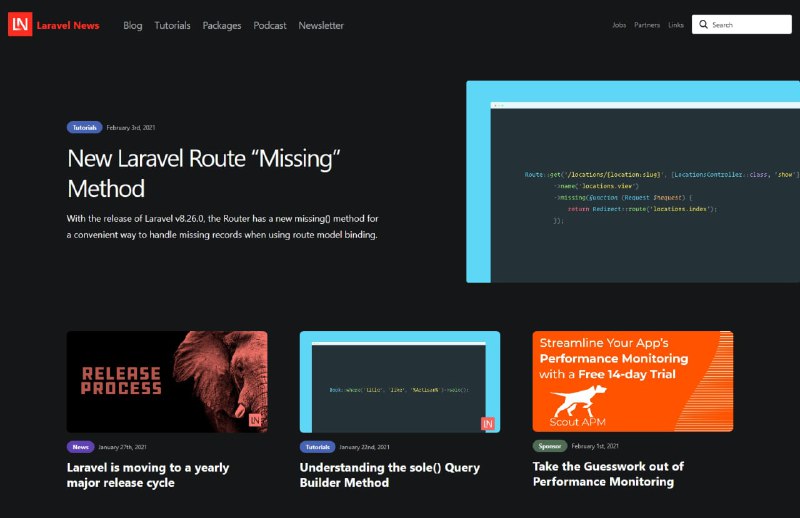800x518 pixels.
Task: Go to the Packages section
Action: (x=222, y=26)
